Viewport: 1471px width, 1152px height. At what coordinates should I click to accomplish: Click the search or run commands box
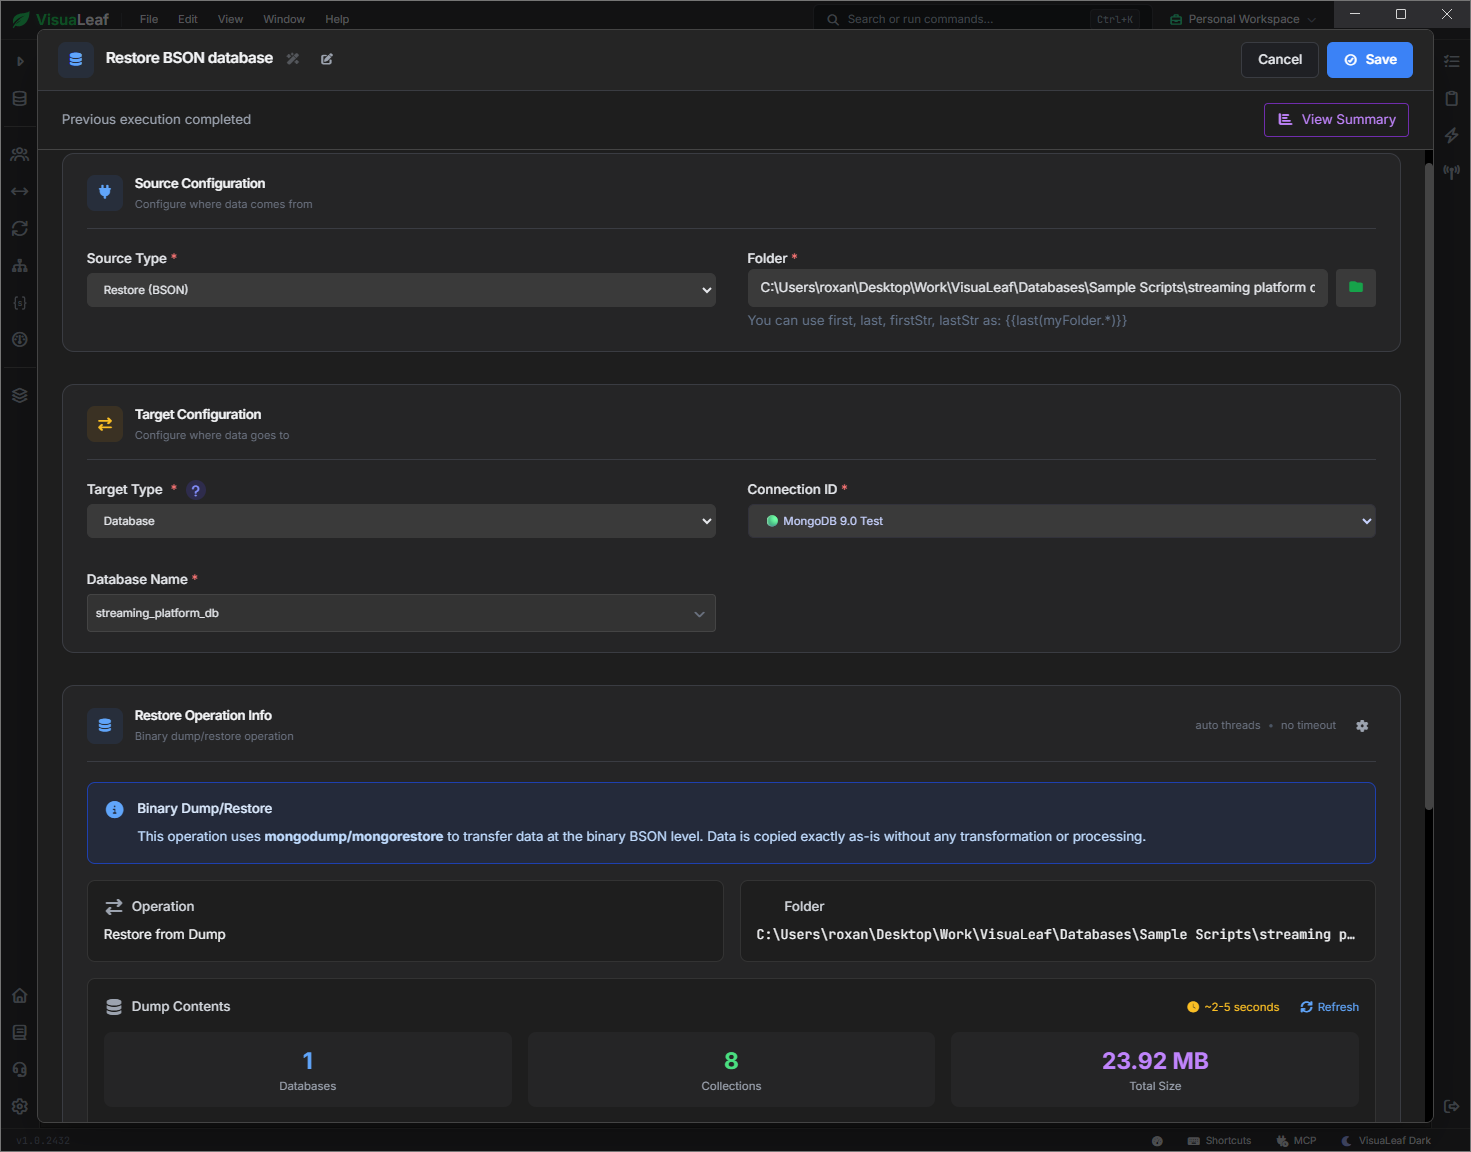(983, 19)
